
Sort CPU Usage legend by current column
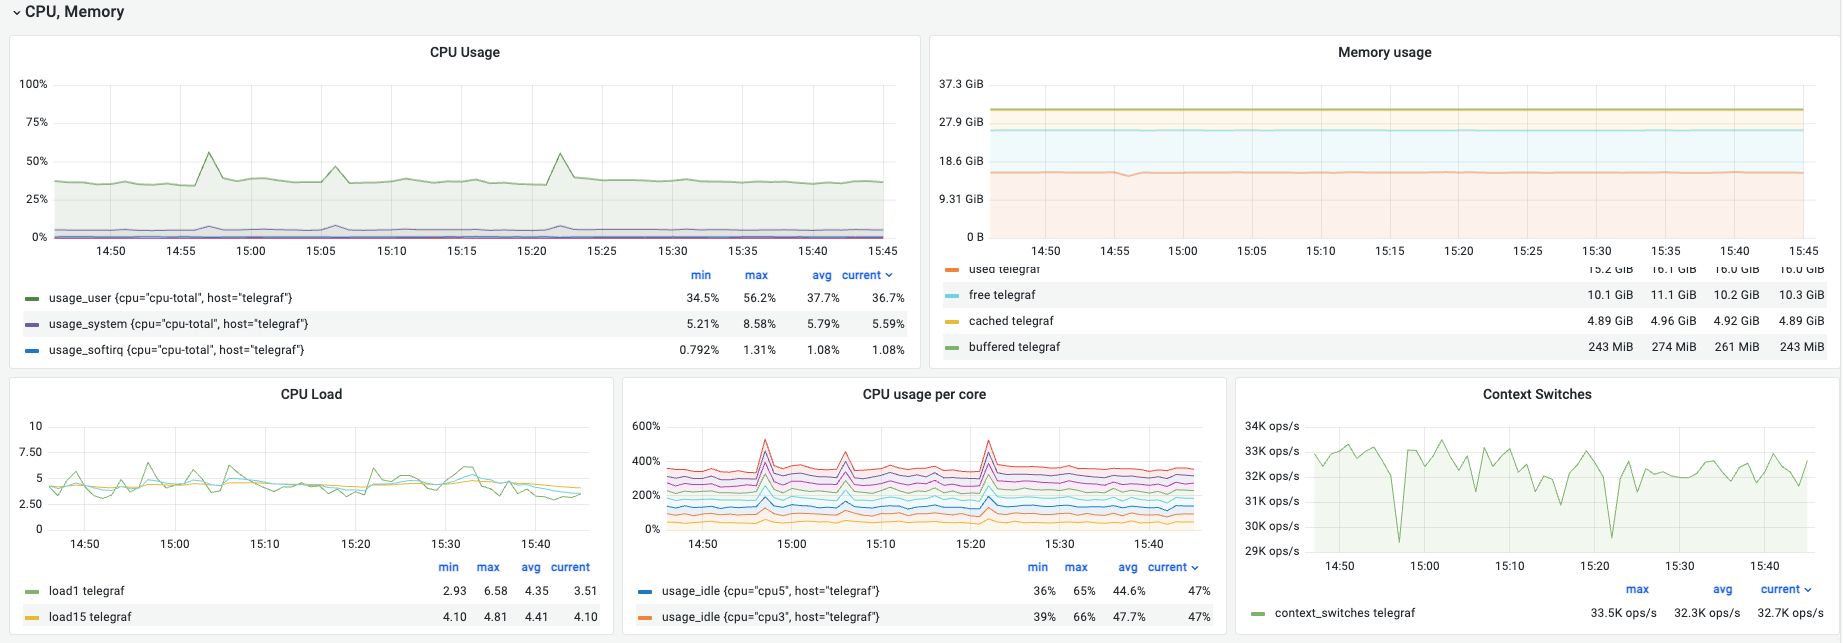click(866, 275)
